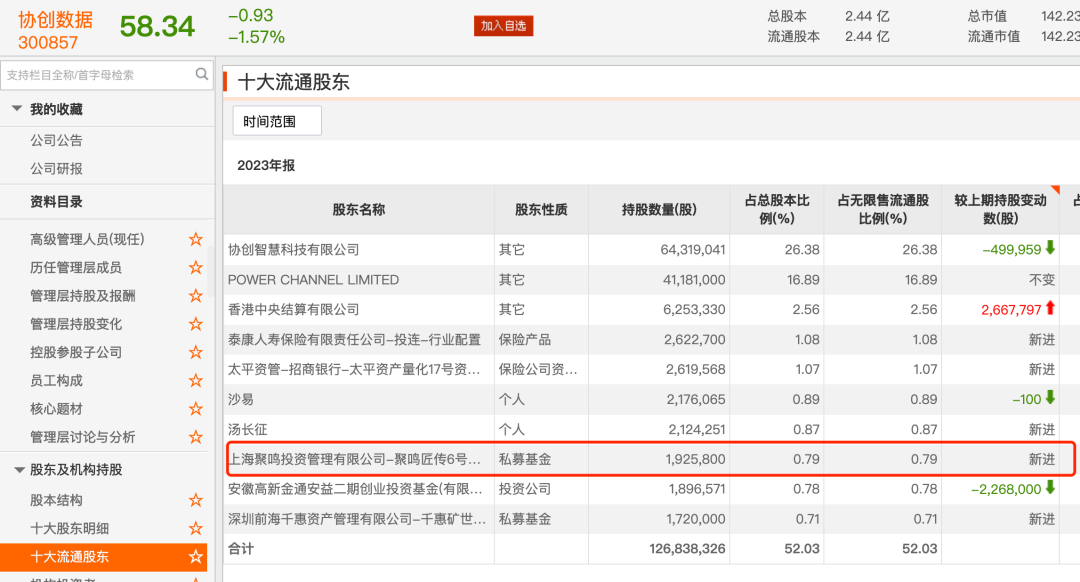This screenshot has height=582, width=1080.
Task: Toggle star for 员工构成
Action: pyautogui.click(x=196, y=380)
